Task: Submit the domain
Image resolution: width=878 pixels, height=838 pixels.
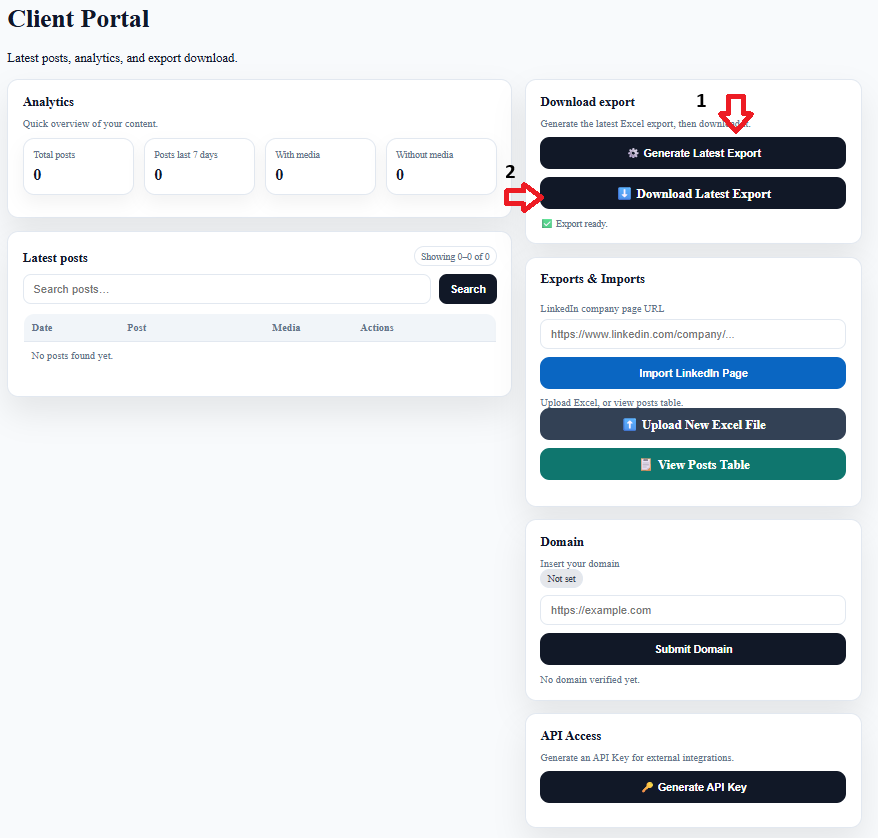Action: (x=693, y=649)
